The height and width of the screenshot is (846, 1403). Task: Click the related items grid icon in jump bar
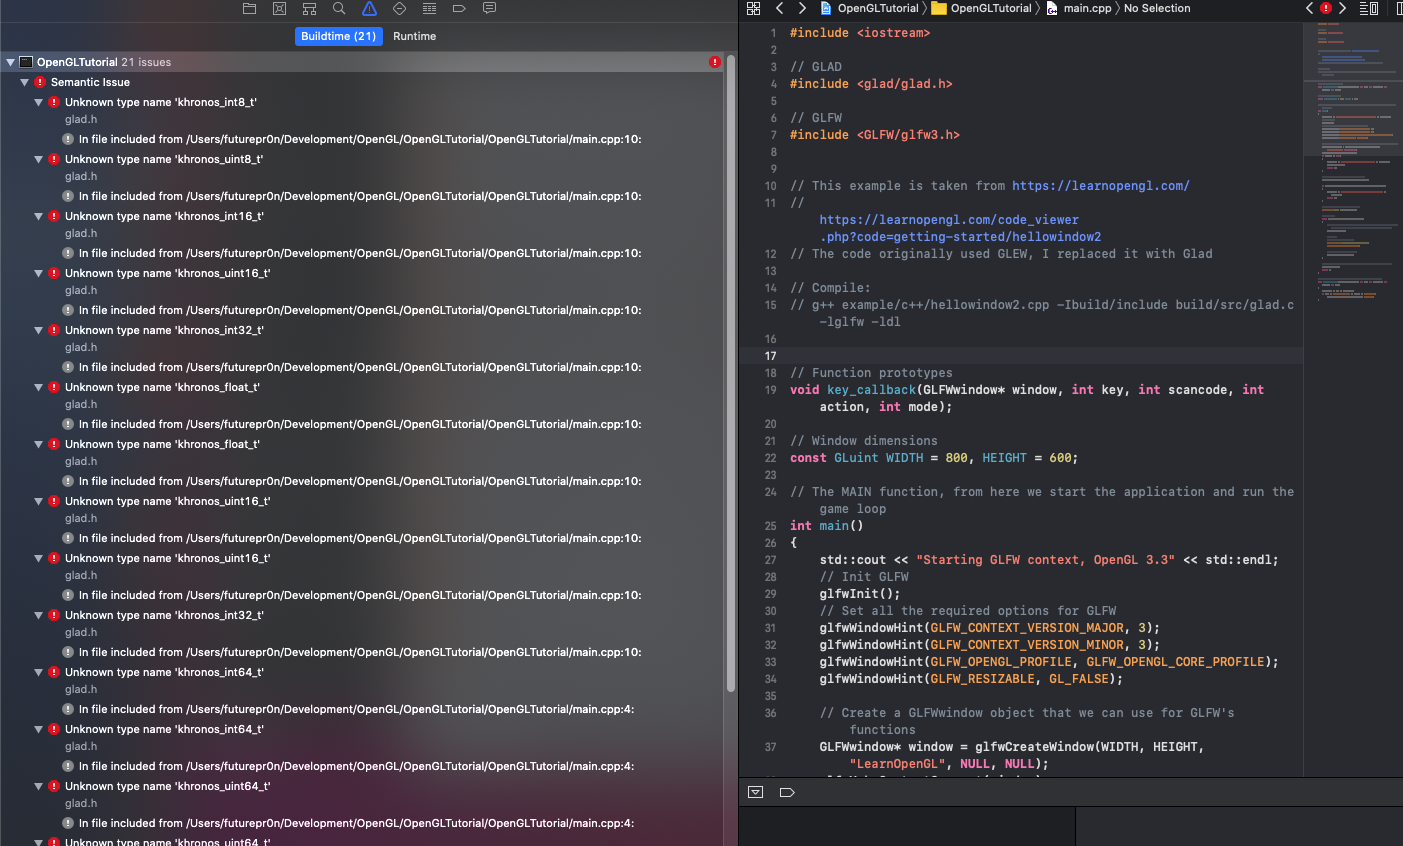point(753,8)
